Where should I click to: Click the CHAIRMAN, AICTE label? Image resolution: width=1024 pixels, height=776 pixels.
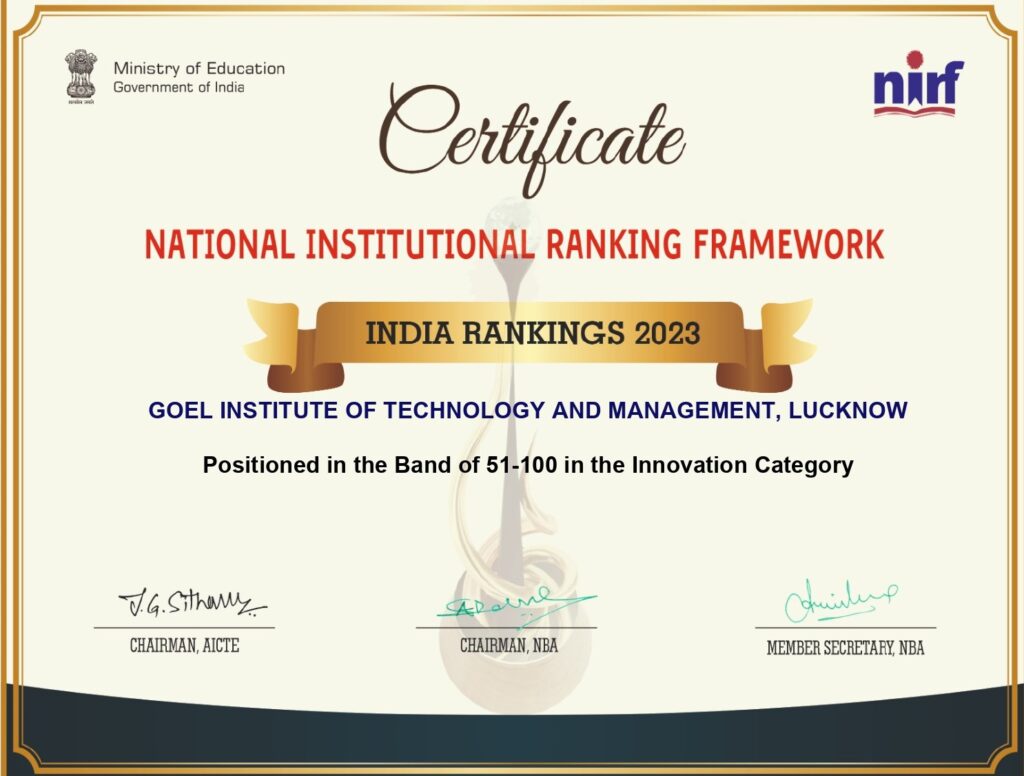(184, 646)
